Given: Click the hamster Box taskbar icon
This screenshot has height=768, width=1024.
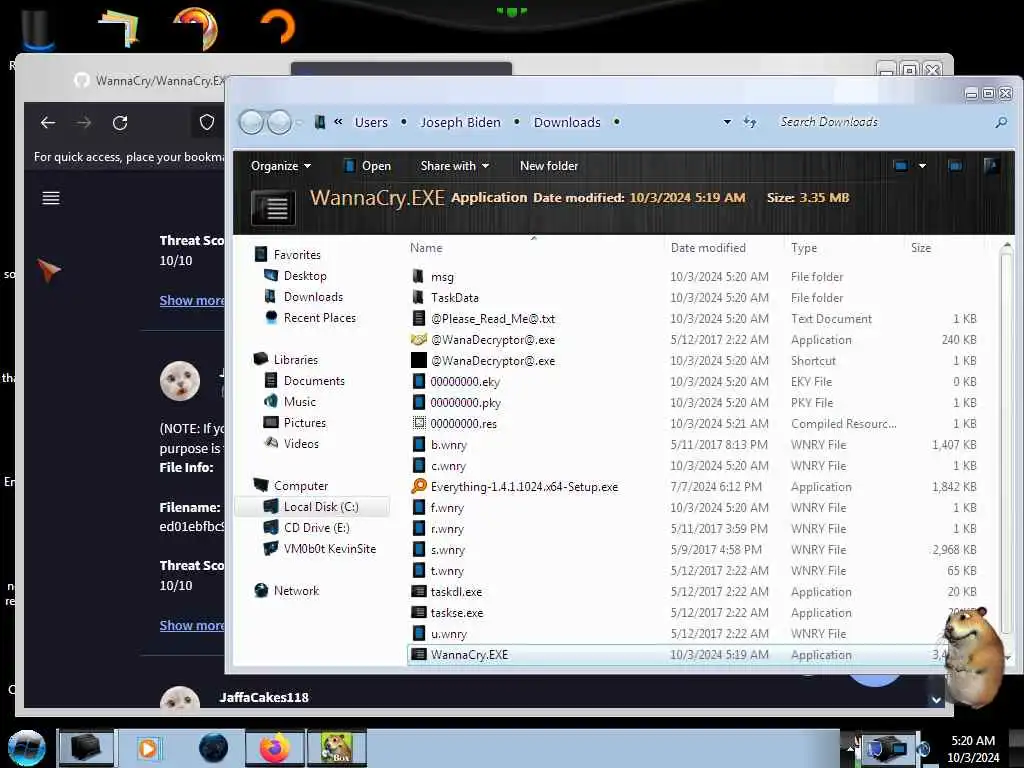Looking at the screenshot, I should [x=337, y=748].
